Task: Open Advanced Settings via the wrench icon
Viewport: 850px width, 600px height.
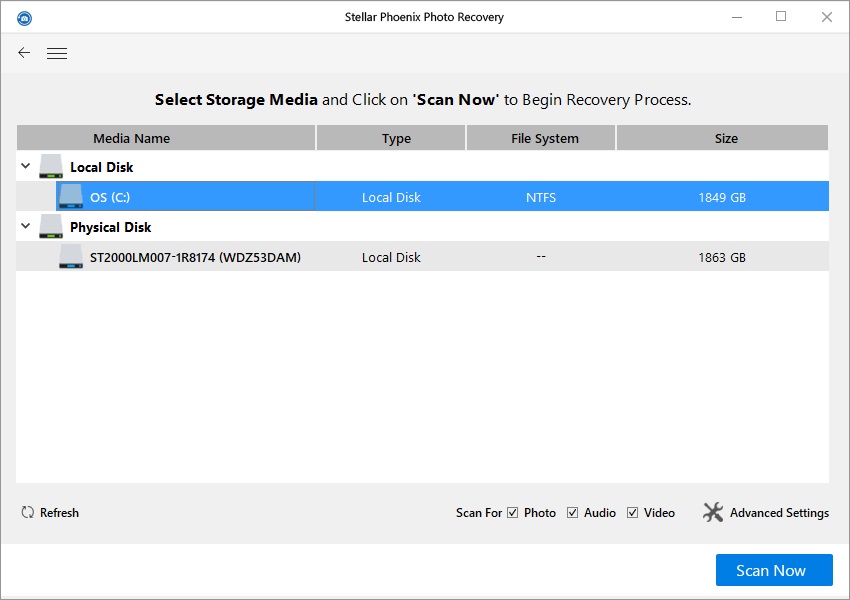Action: point(713,512)
